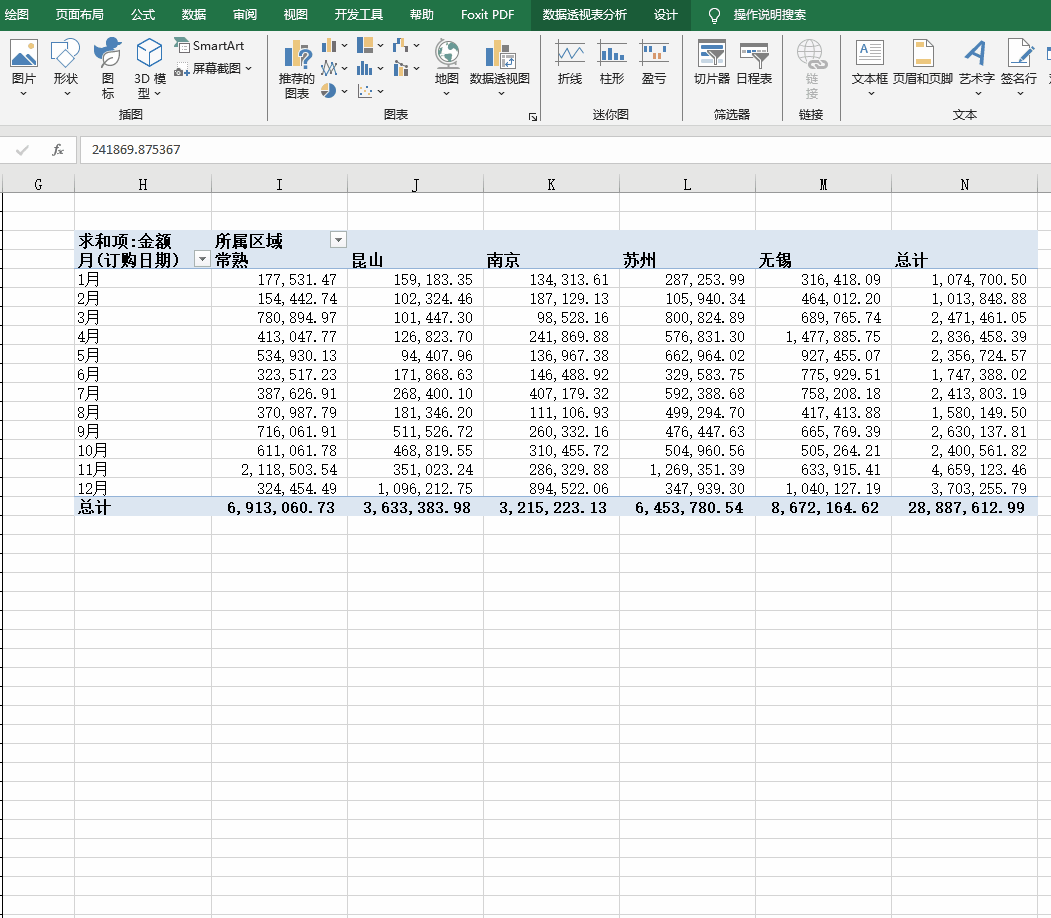Insert a Line (折线) sparkline

[x=570, y=62]
